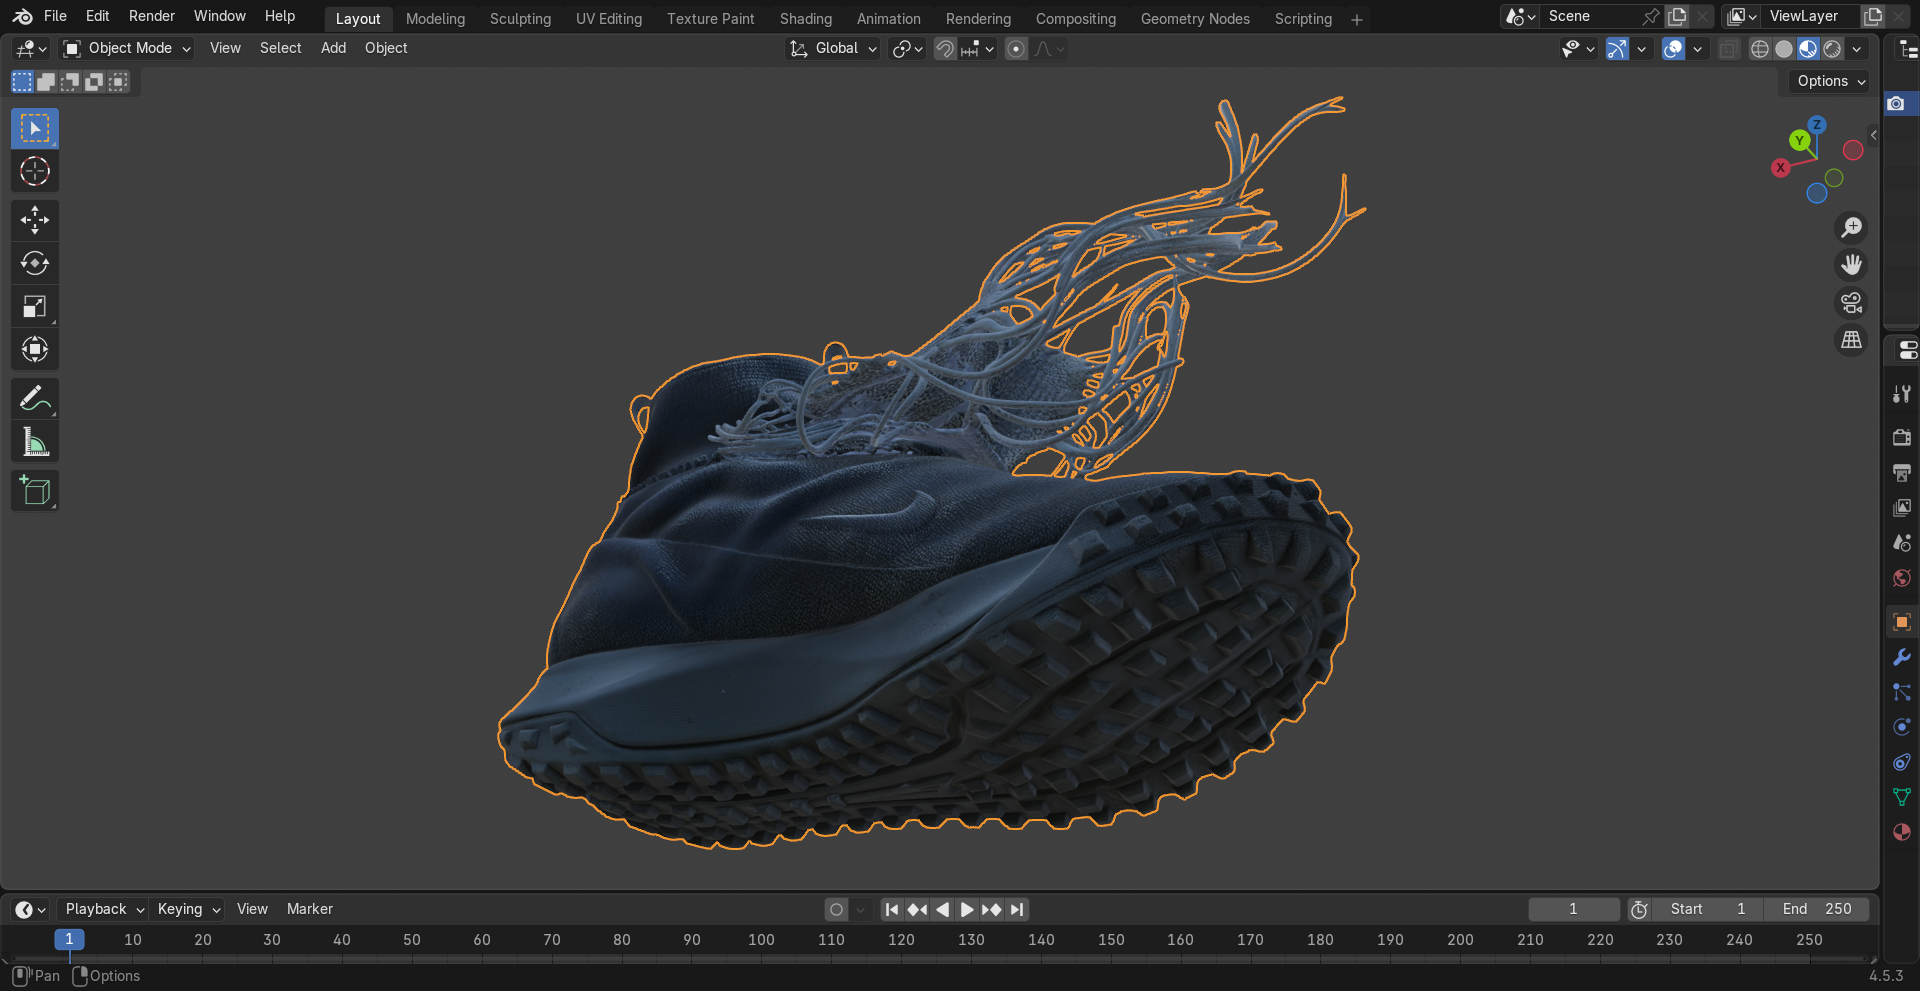Open the Keying dropdown

click(x=187, y=909)
